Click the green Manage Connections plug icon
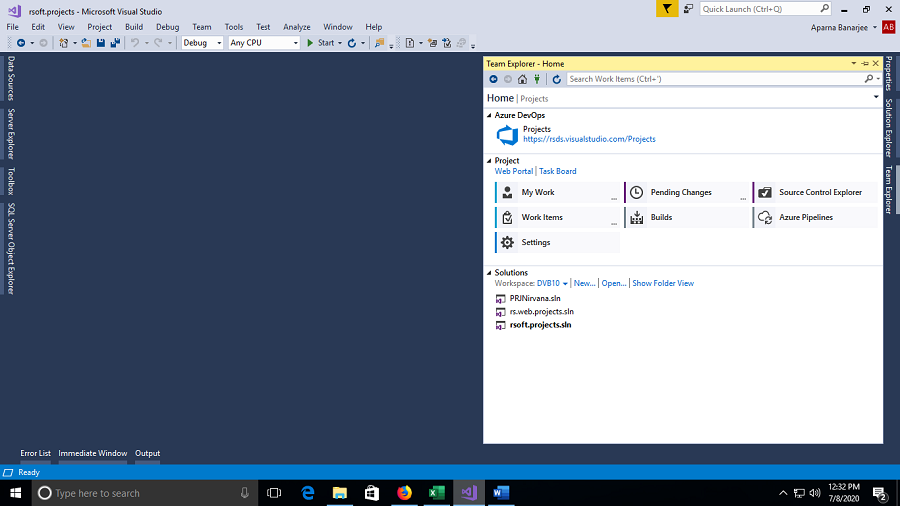Screen dimensions: 900x506 537,79
